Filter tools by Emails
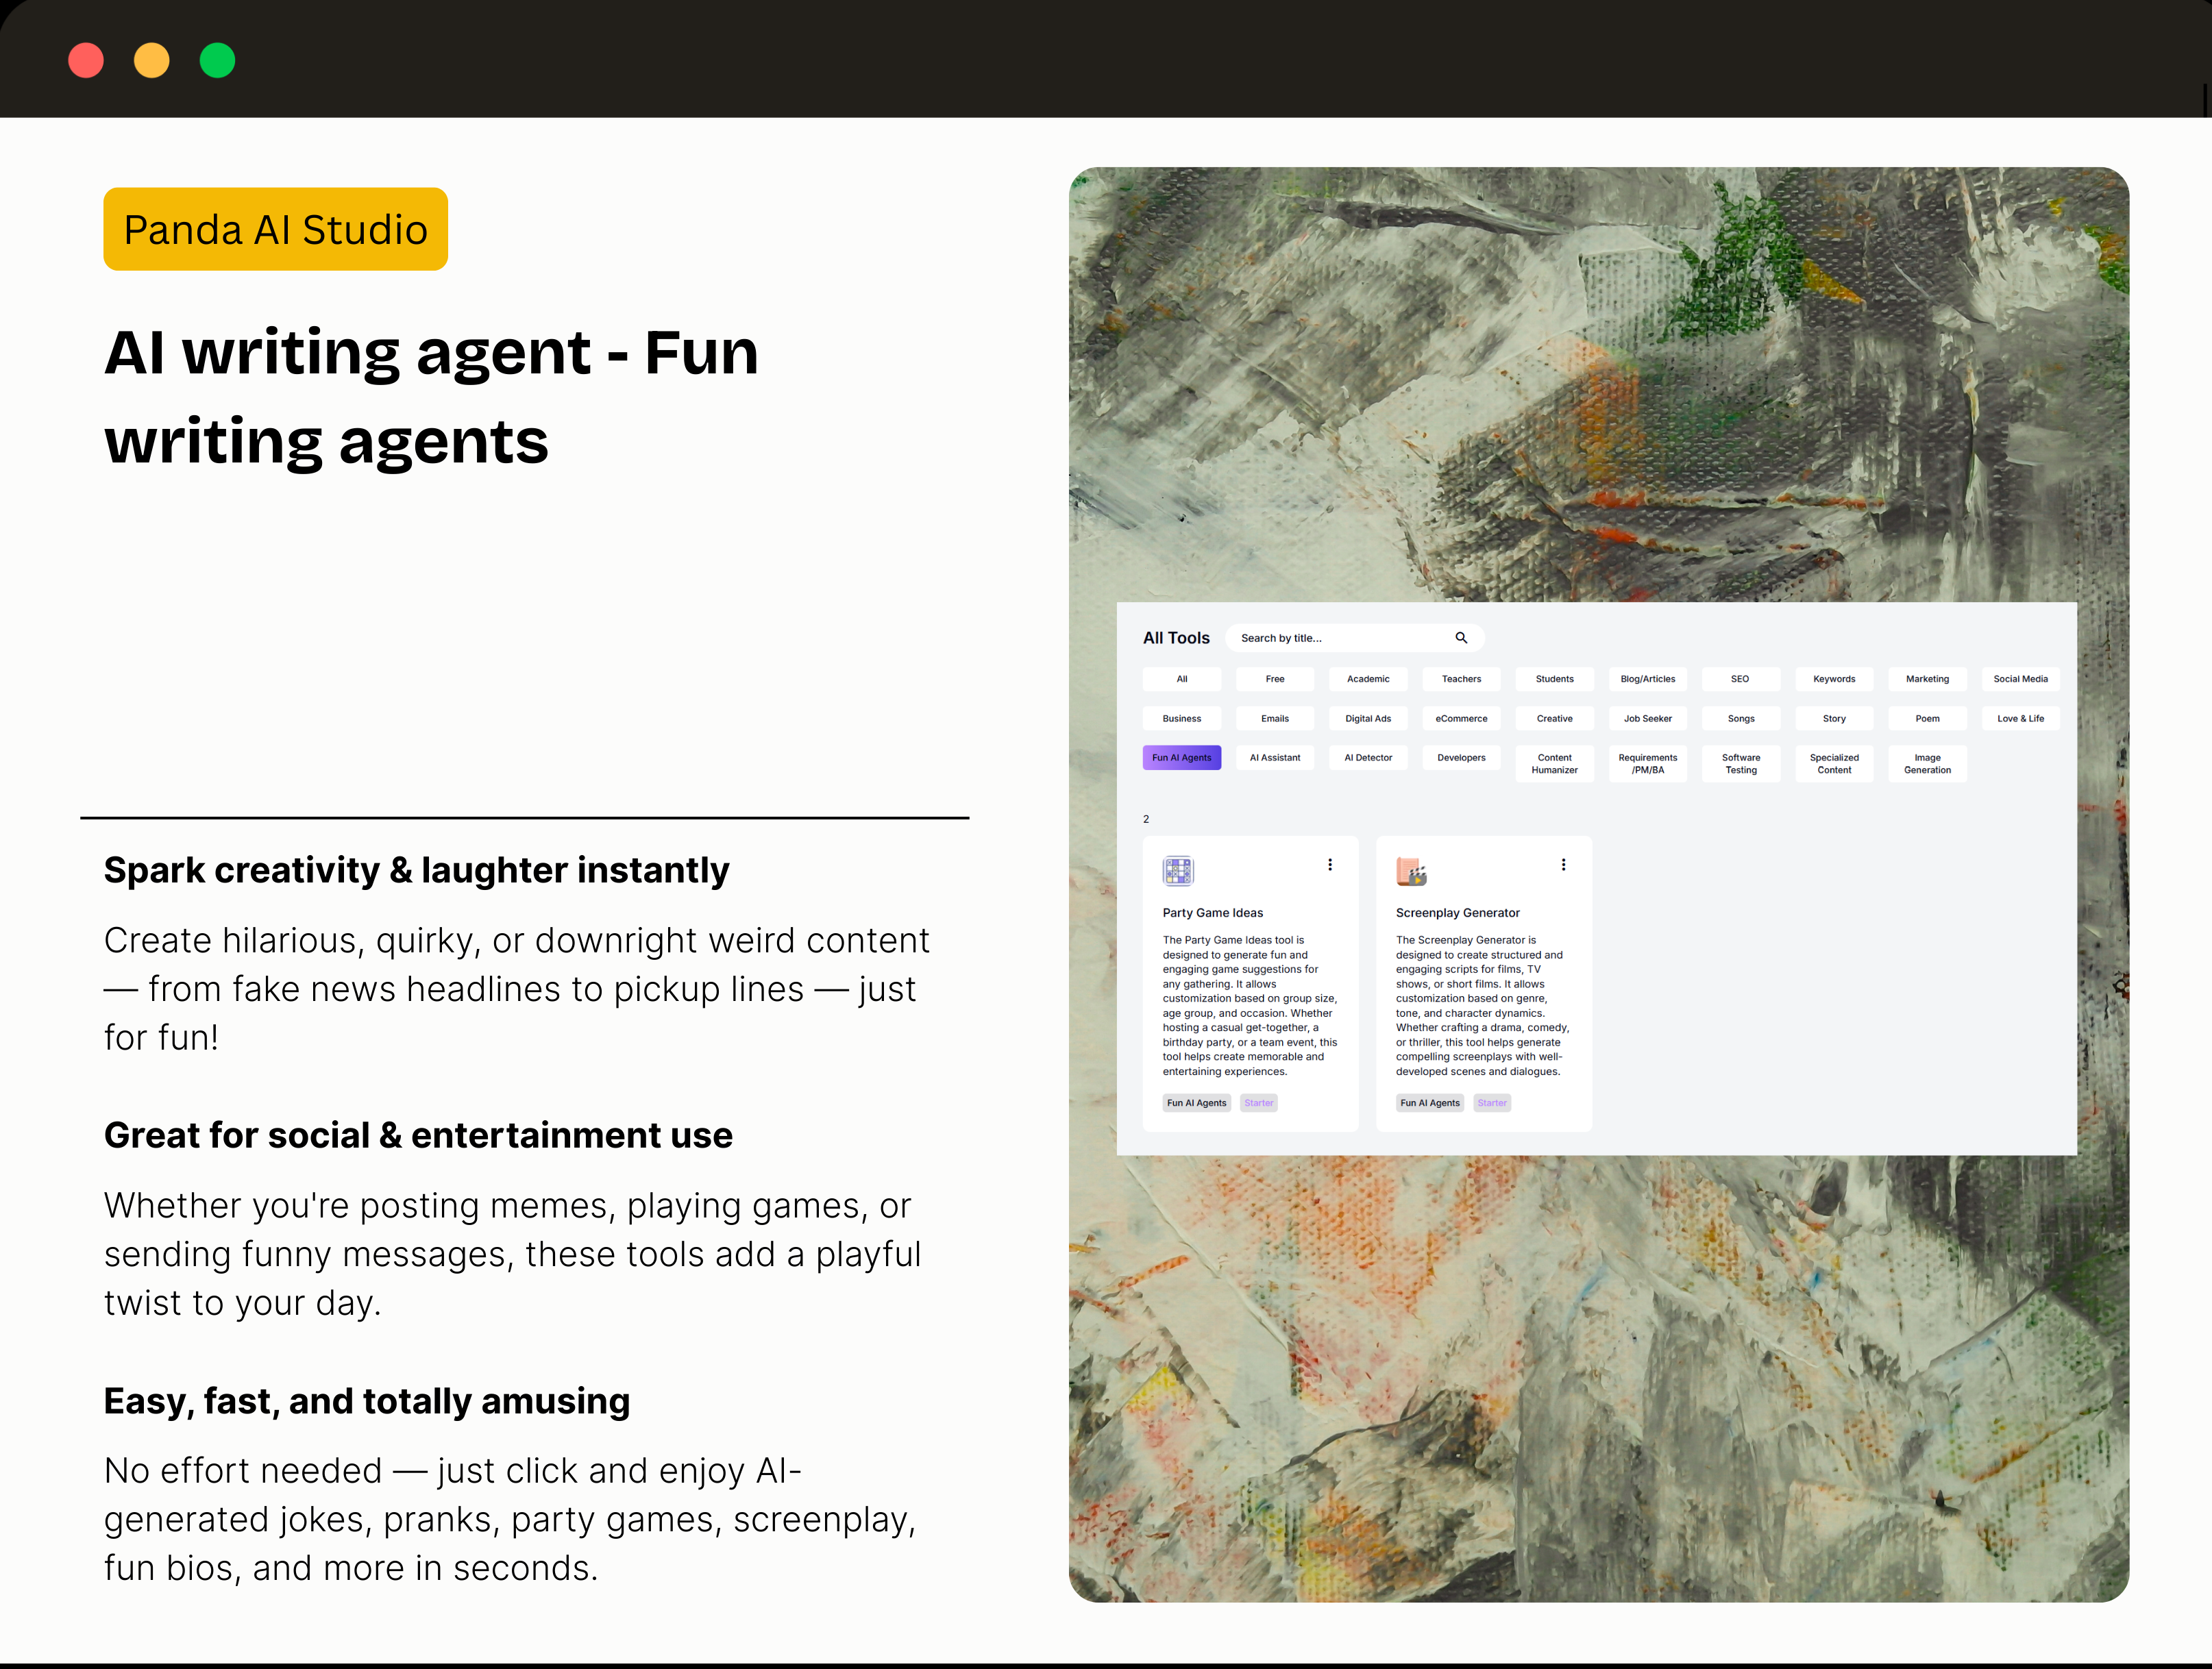This screenshot has width=2212, height=1669. click(1275, 719)
